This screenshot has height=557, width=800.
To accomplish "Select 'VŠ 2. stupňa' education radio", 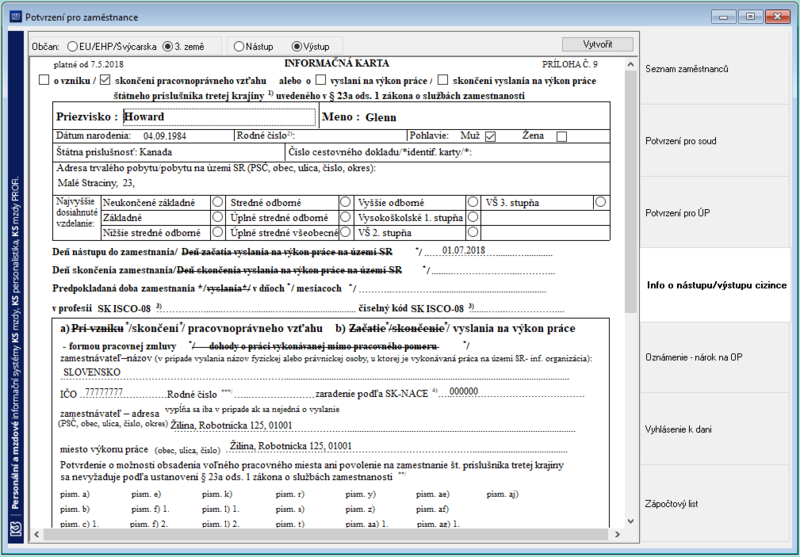I will click(x=473, y=232).
